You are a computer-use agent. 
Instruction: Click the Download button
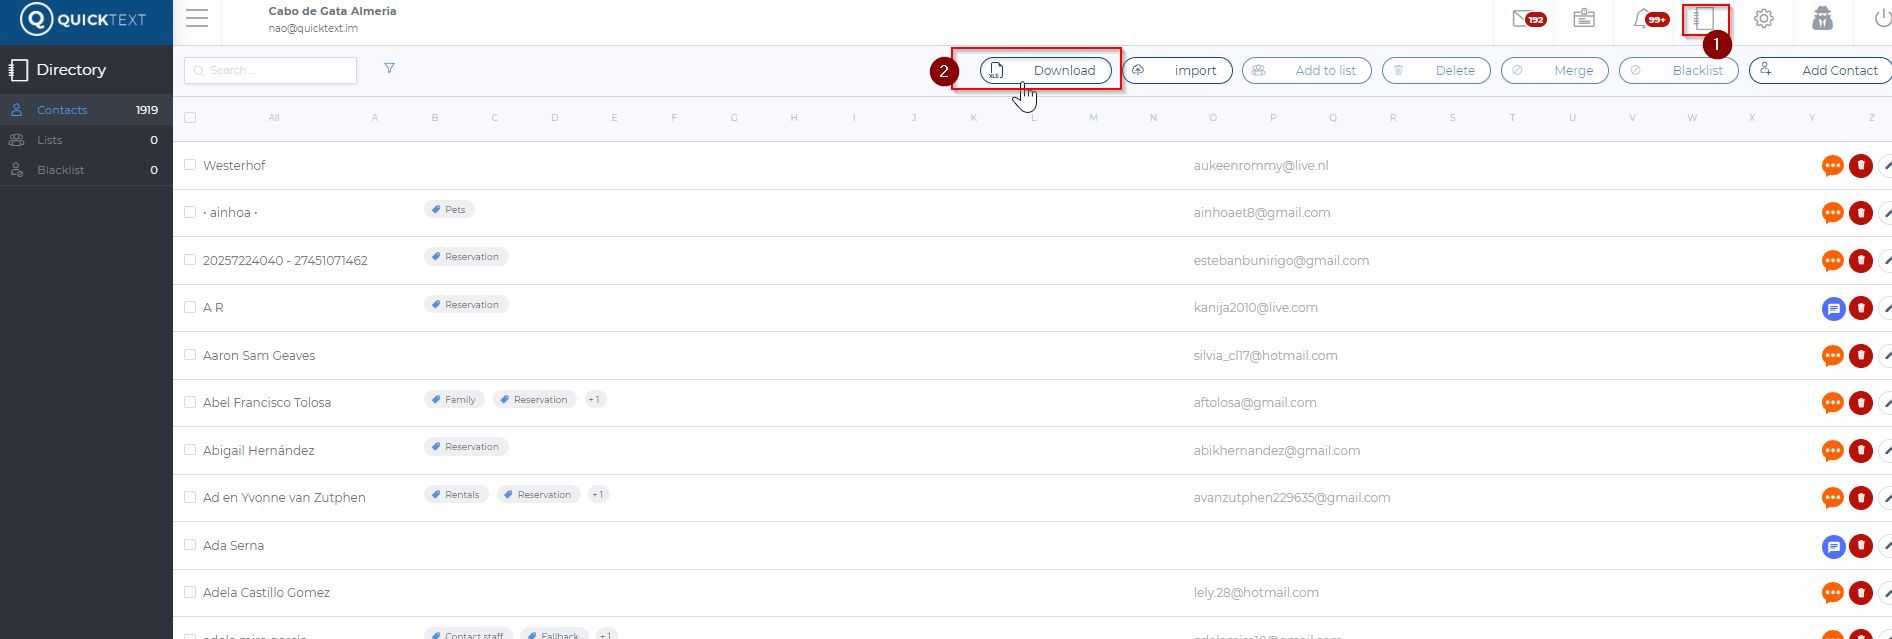pyautogui.click(x=1046, y=71)
